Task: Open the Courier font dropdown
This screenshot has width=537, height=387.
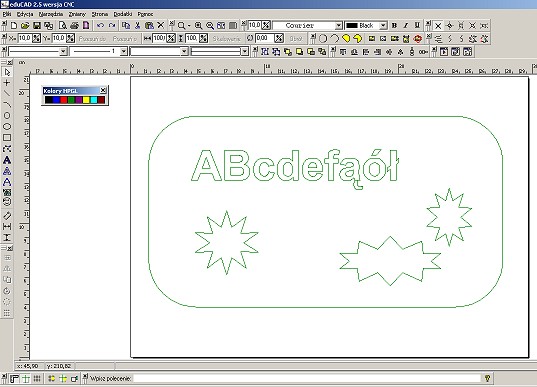Action: click(x=338, y=26)
